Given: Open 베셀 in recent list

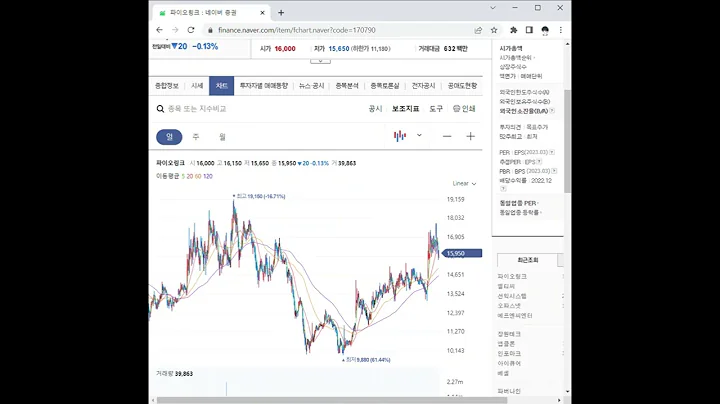Looking at the screenshot, I should point(503,373).
